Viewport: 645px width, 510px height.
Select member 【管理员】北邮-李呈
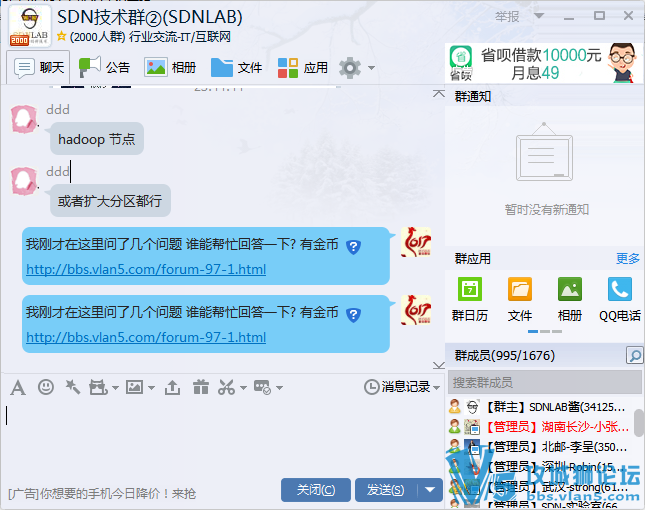click(540, 447)
